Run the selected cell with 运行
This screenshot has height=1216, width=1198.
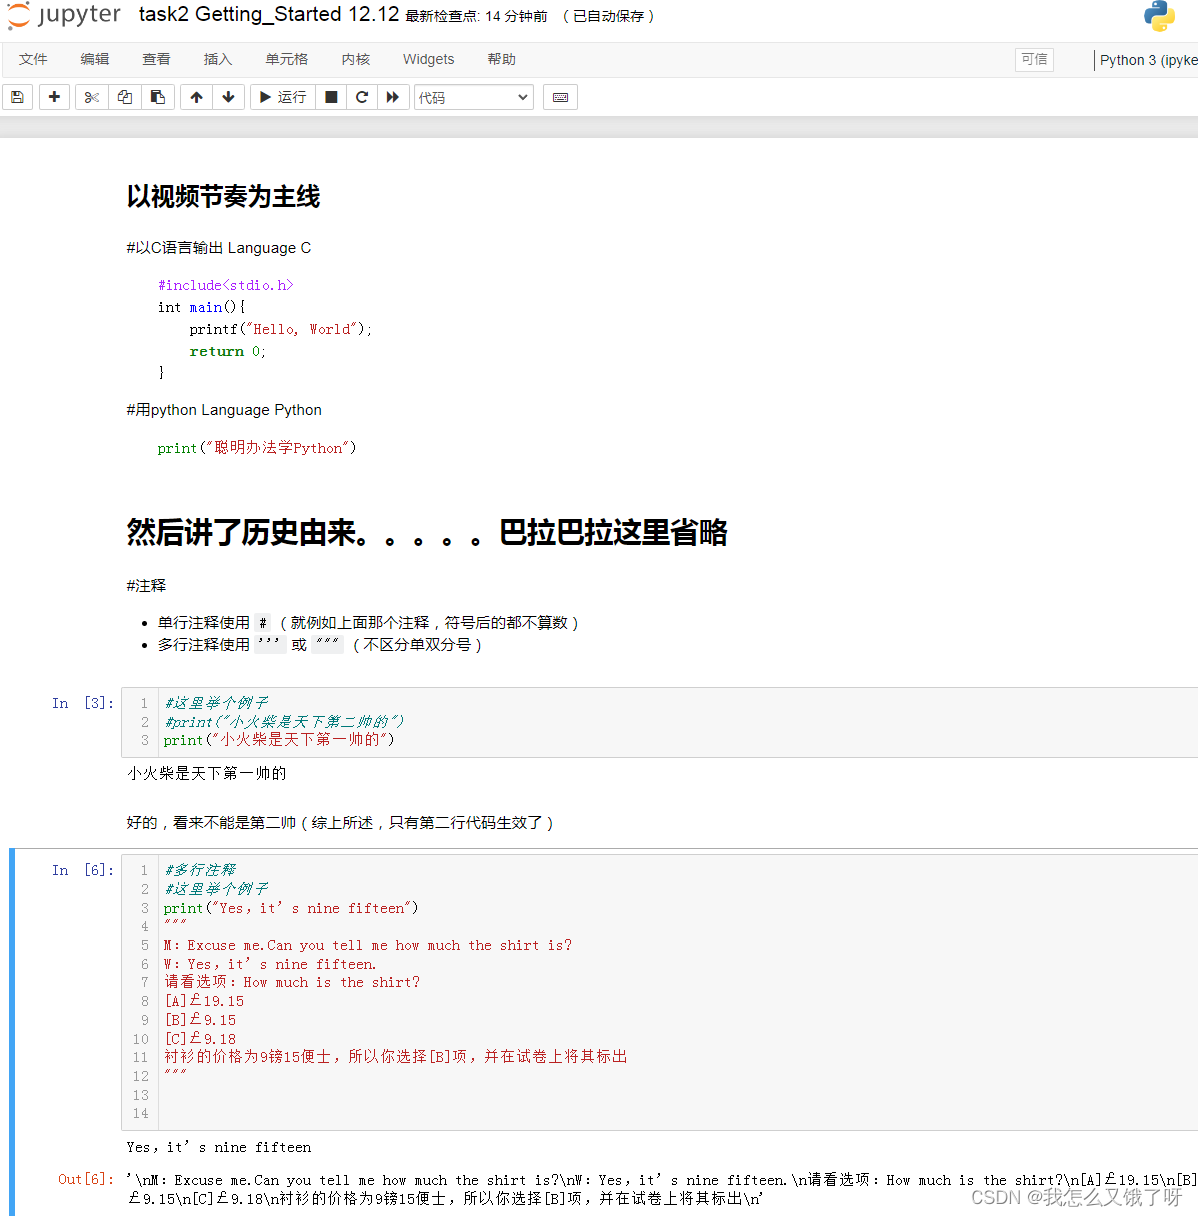tap(283, 97)
